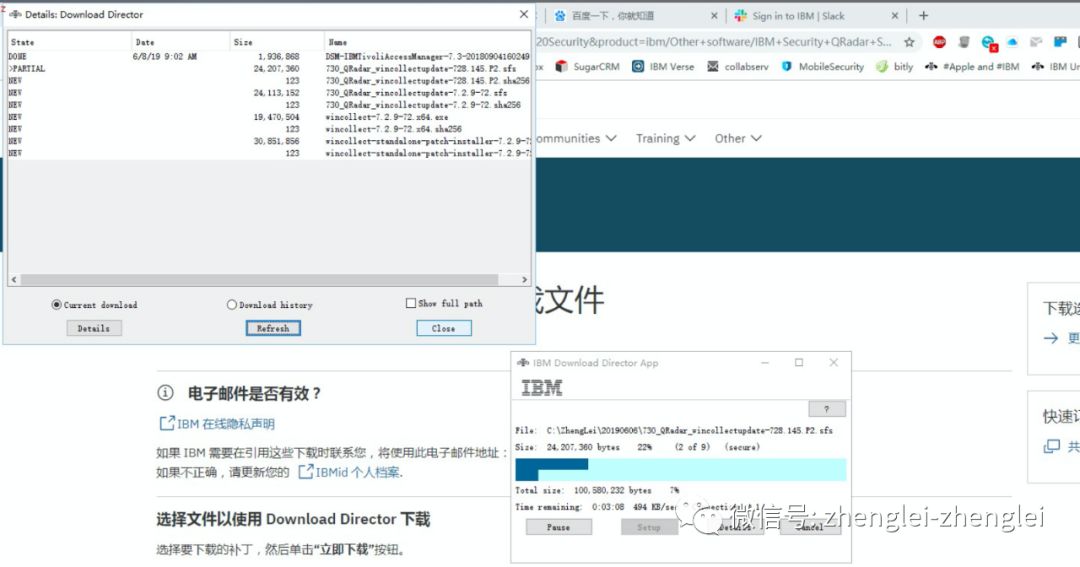Switch to the Sign in to IBM Slack tab
The image size is (1080, 567).
click(x=816, y=16)
